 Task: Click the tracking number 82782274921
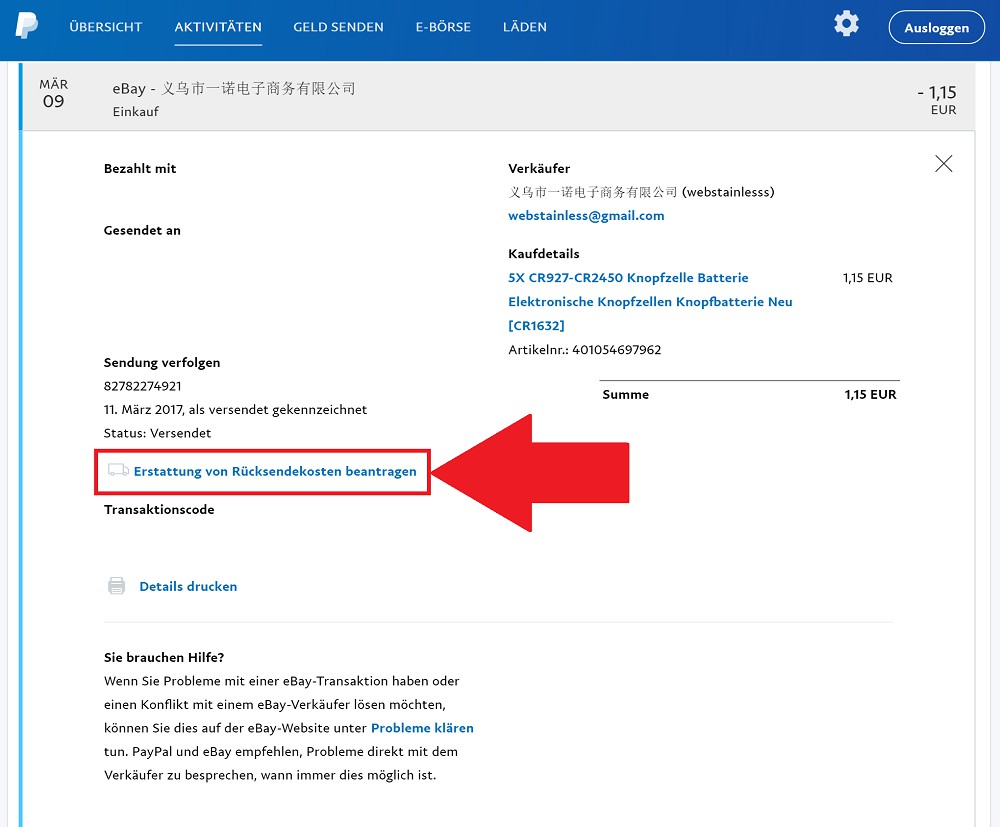143,386
